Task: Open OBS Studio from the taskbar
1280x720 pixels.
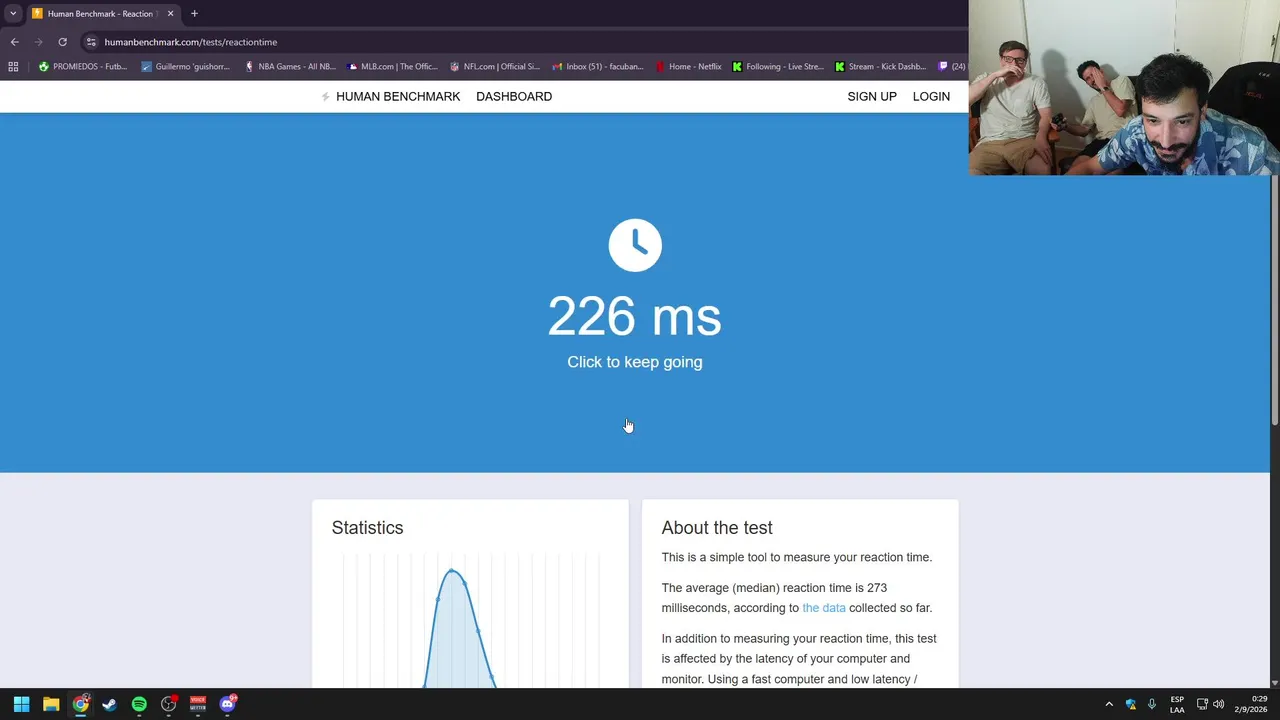Action: pyautogui.click(x=169, y=704)
